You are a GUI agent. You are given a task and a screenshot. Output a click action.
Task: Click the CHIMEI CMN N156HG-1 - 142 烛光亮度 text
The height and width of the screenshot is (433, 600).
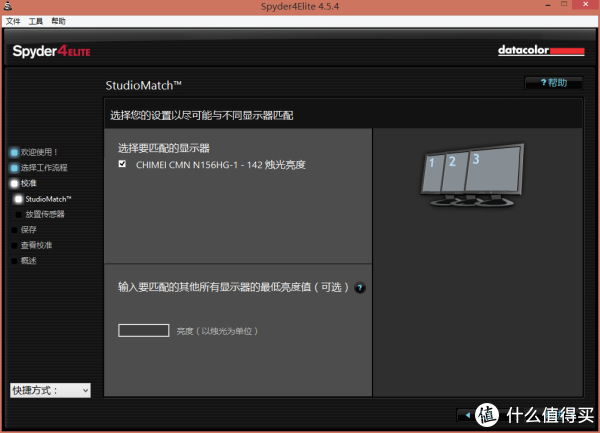pyautogui.click(x=220, y=165)
